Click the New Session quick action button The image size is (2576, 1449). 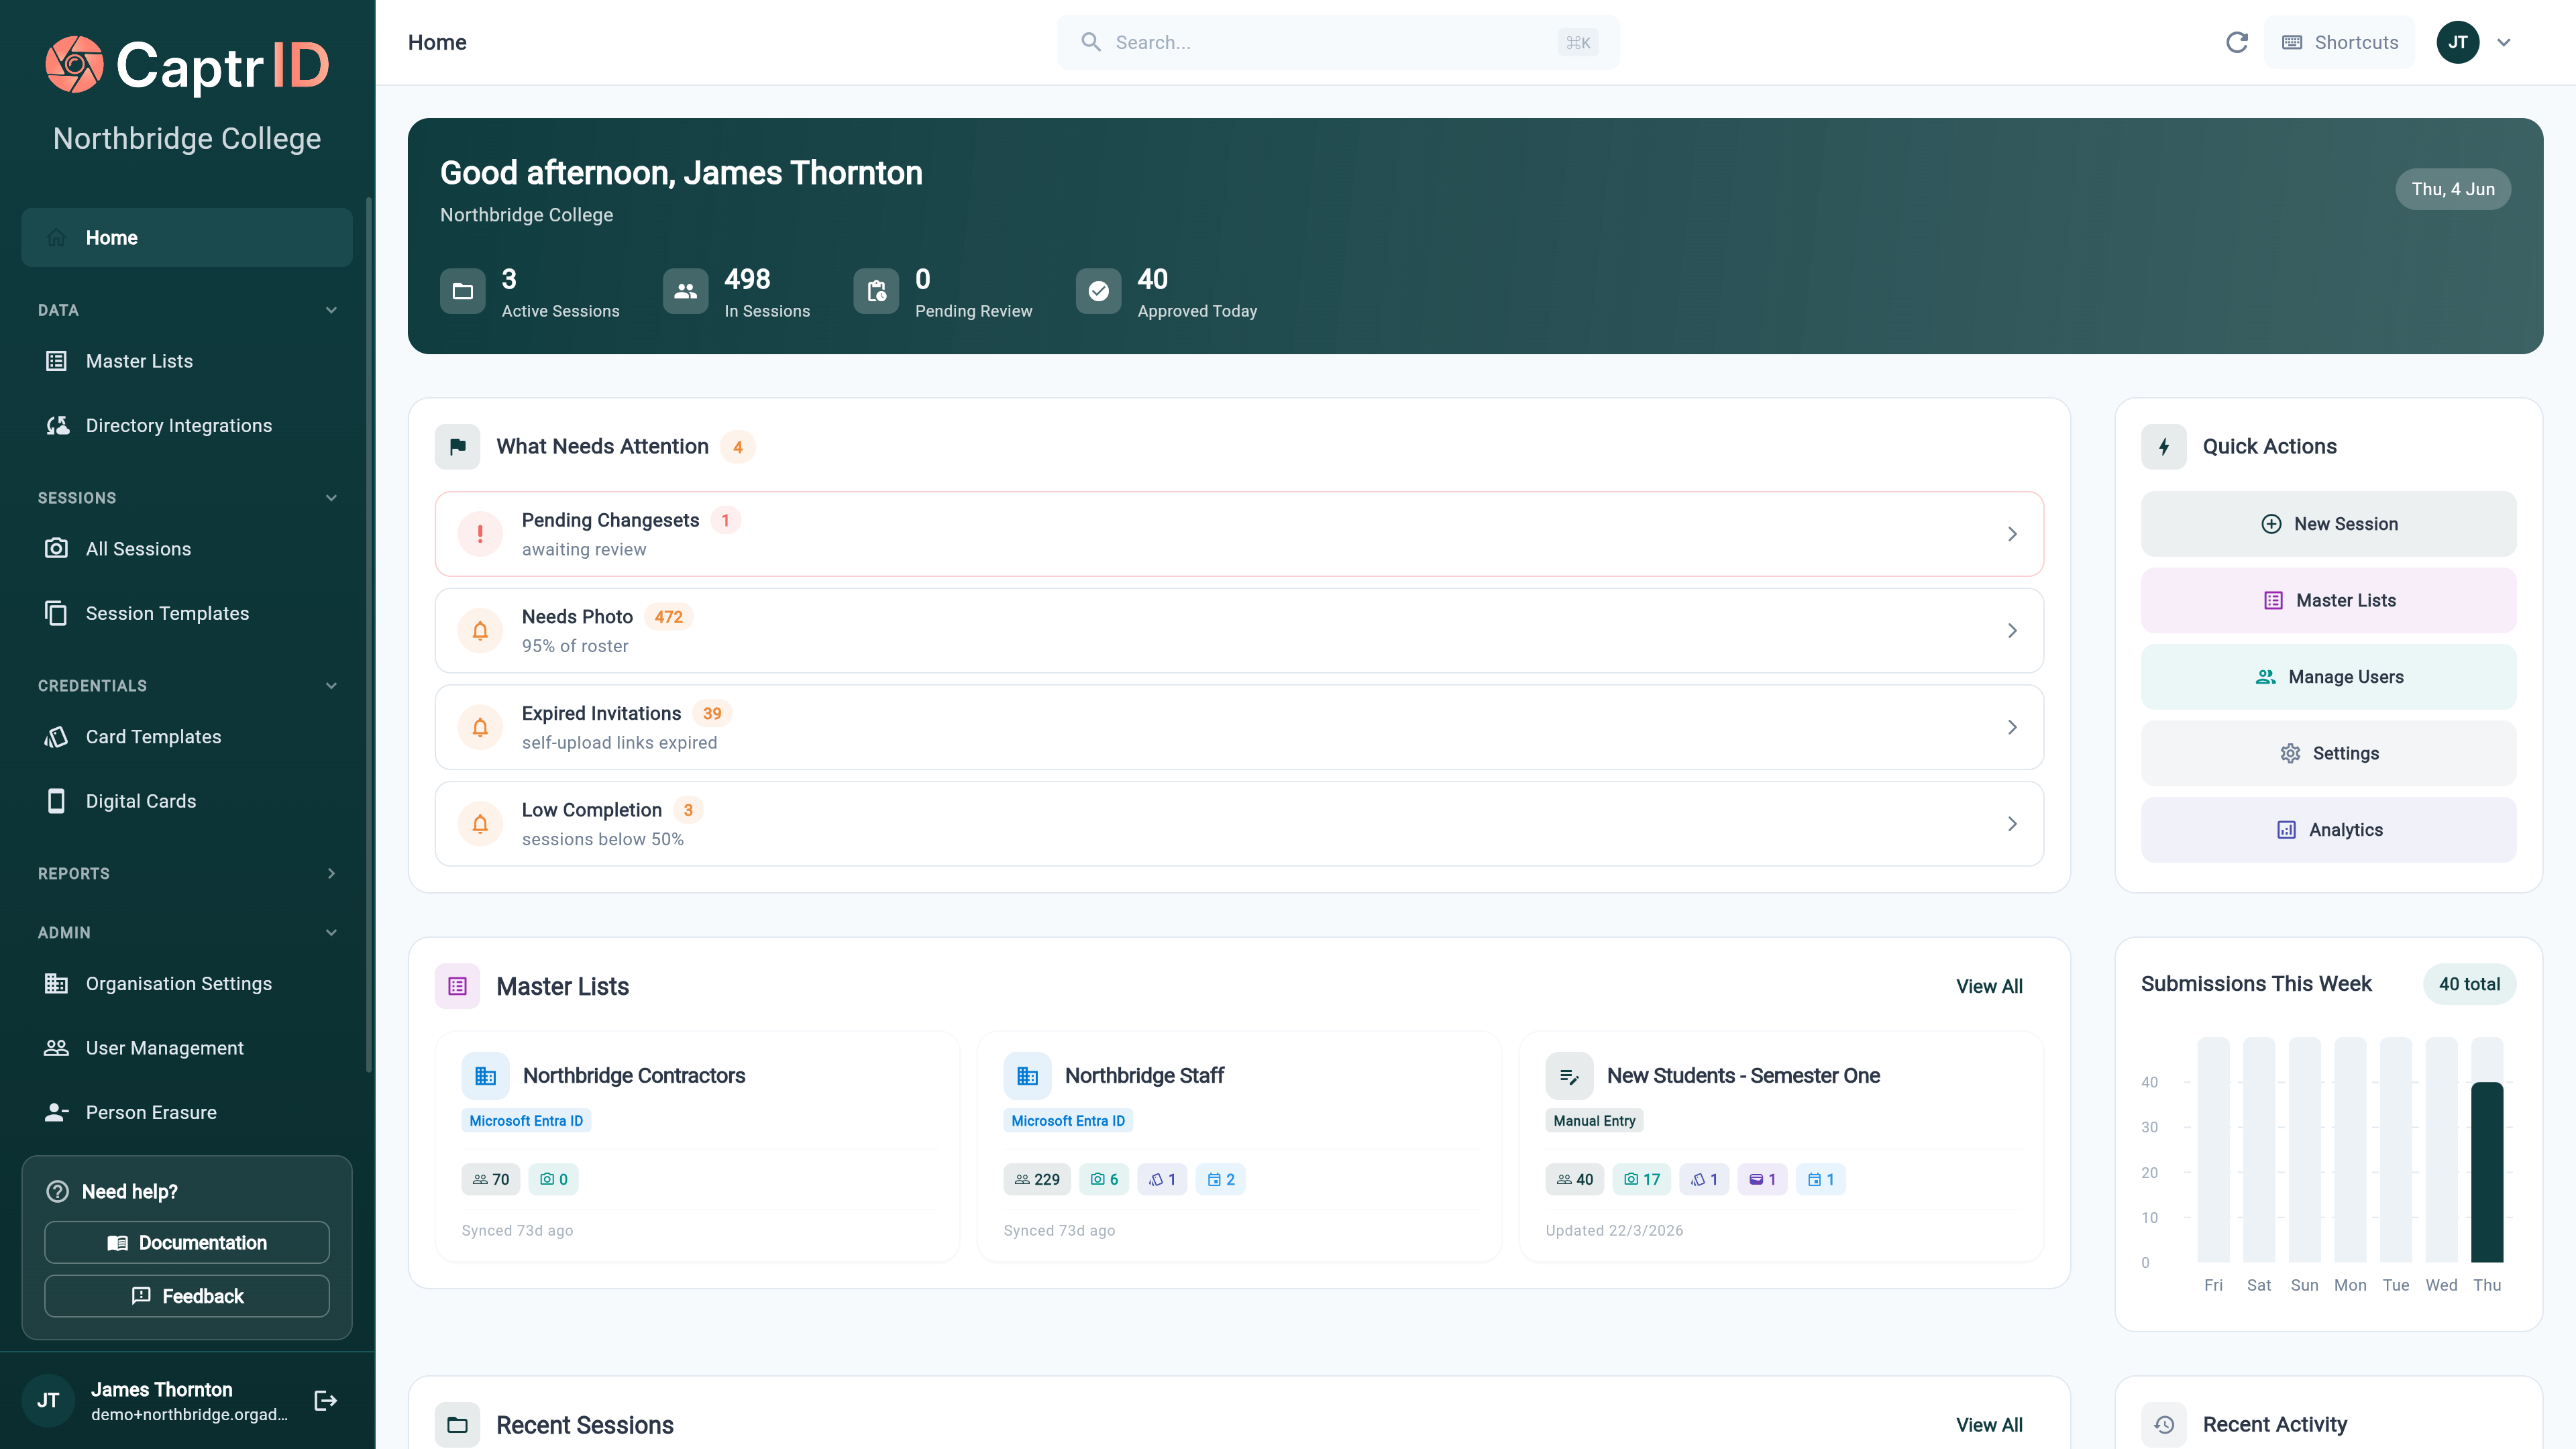(2328, 524)
